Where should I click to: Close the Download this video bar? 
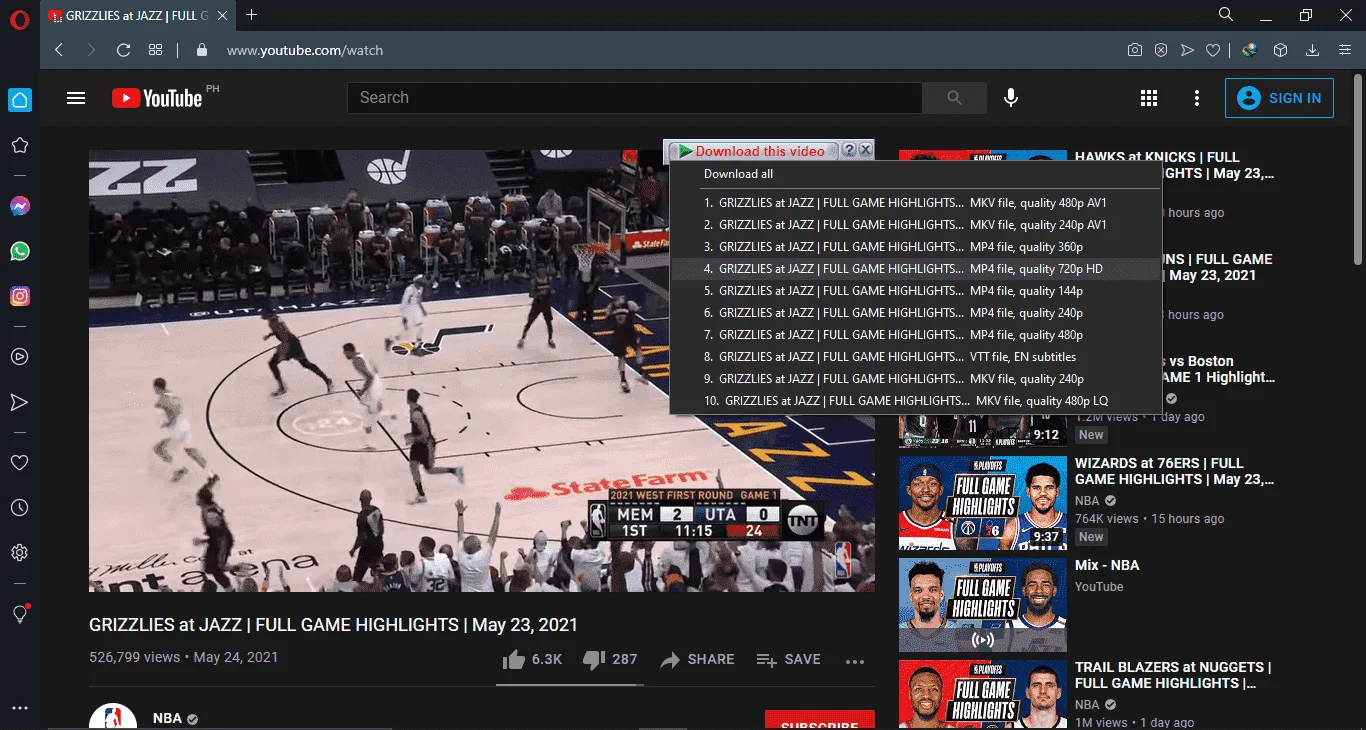tap(866, 150)
